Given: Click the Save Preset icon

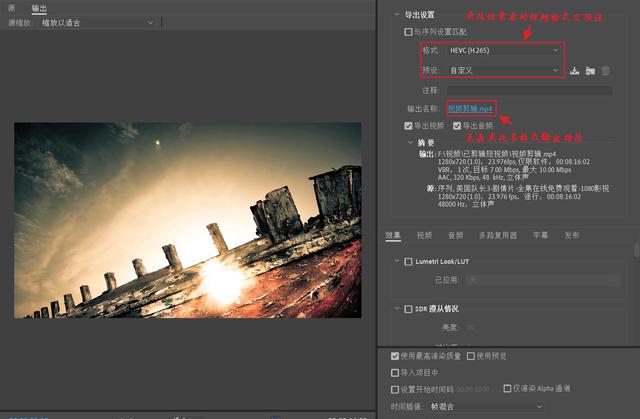Looking at the screenshot, I should click(x=575, y=71).
